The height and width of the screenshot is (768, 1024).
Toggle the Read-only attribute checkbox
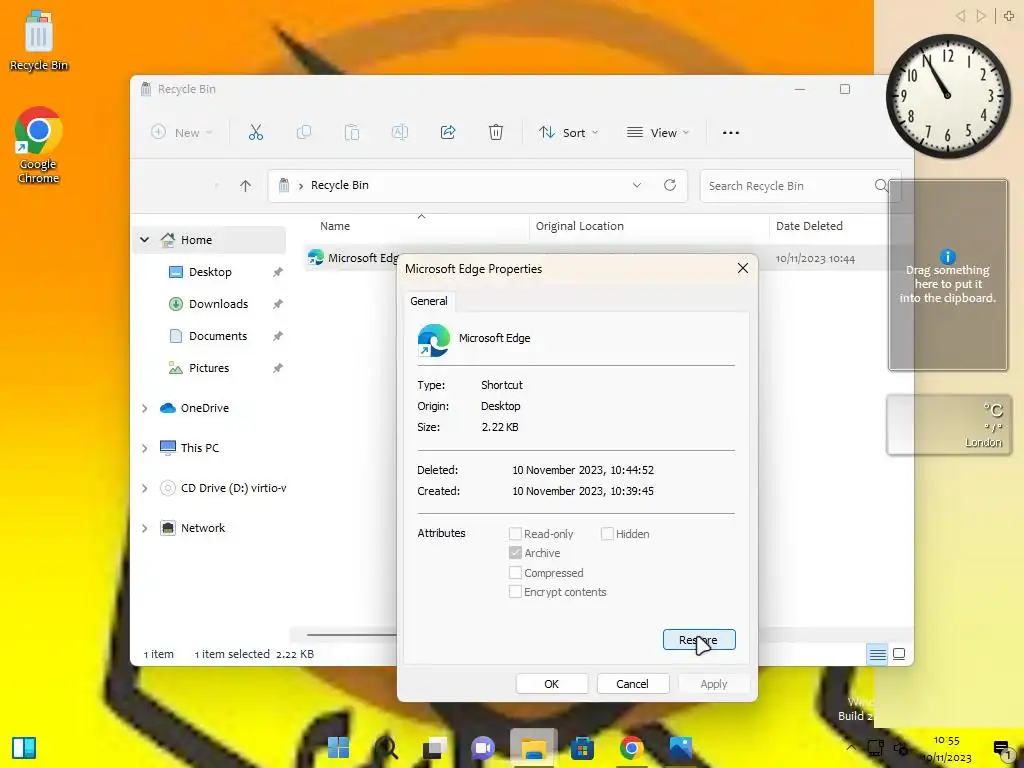coord(515,534)
